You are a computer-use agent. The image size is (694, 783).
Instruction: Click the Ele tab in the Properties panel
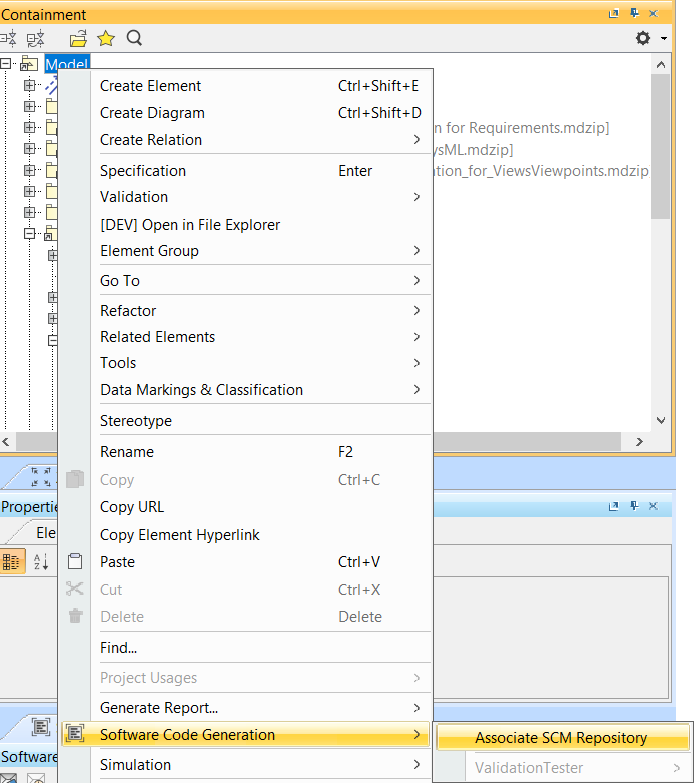(x=46, y=533)
